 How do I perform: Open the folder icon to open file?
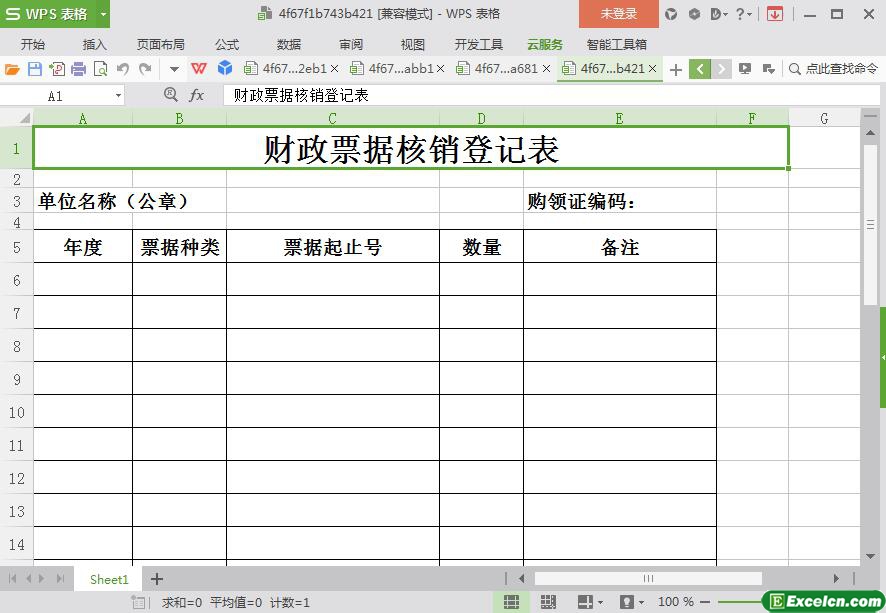tap(12, 69)
